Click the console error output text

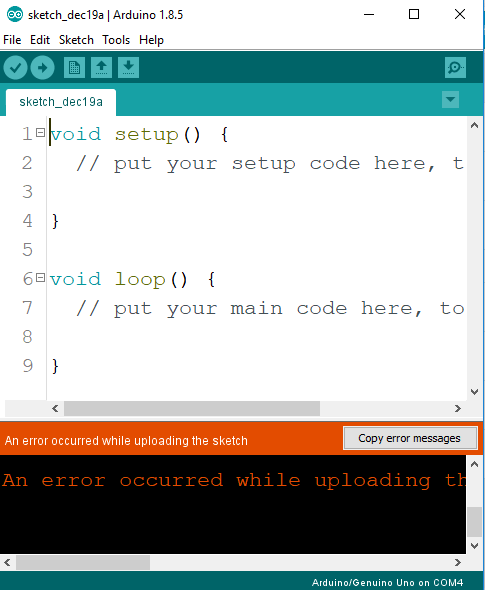pos(234,481)
